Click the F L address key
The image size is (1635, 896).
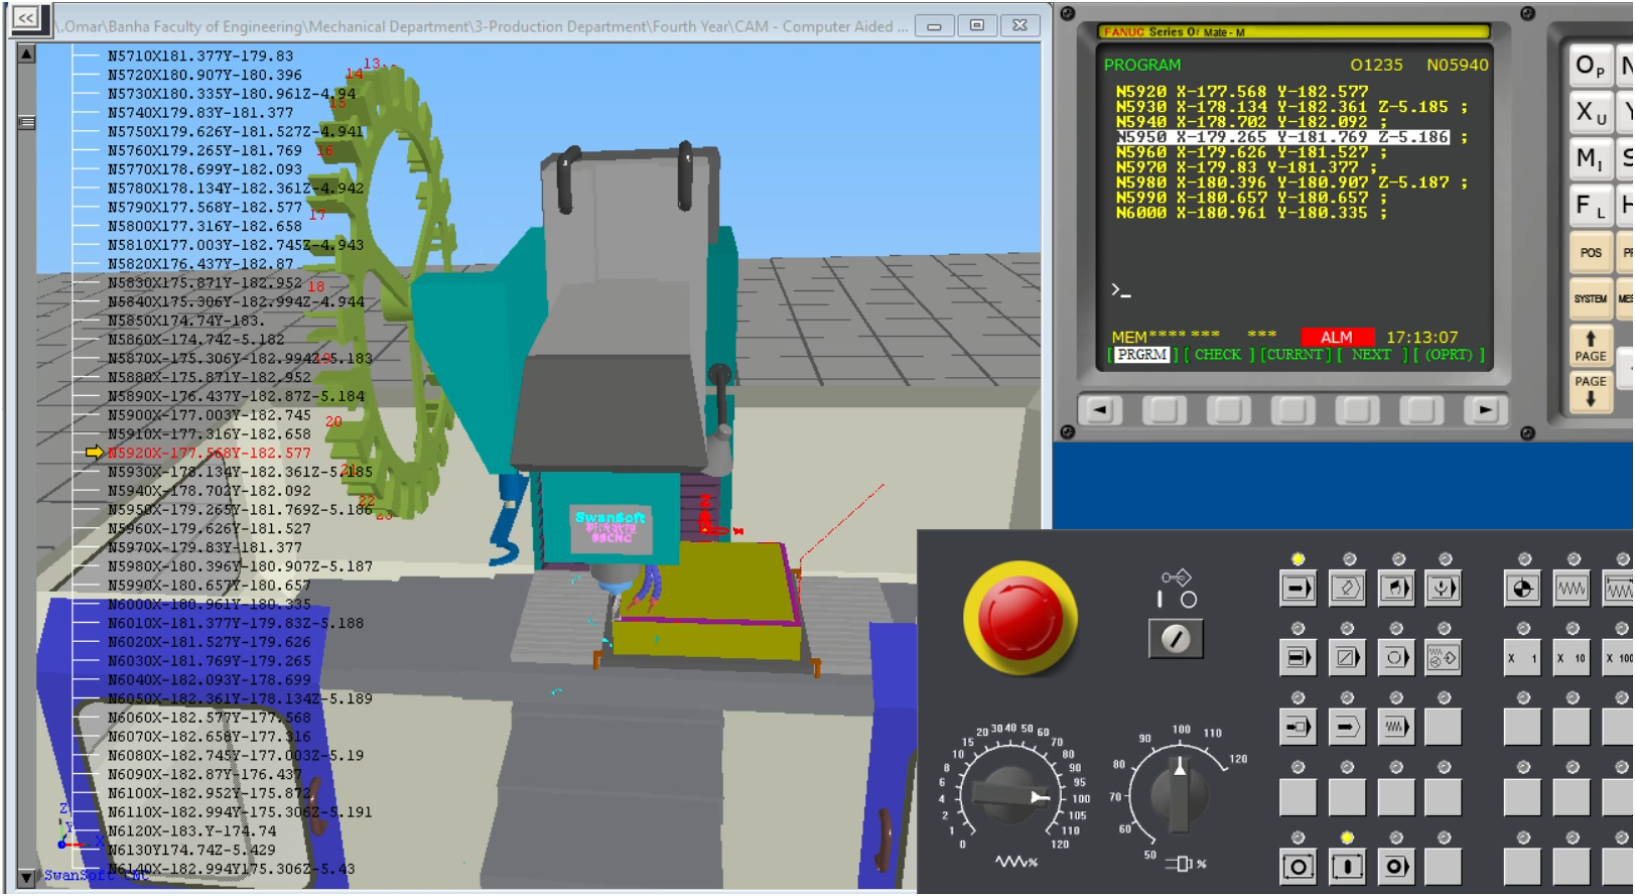point(1590,205)
